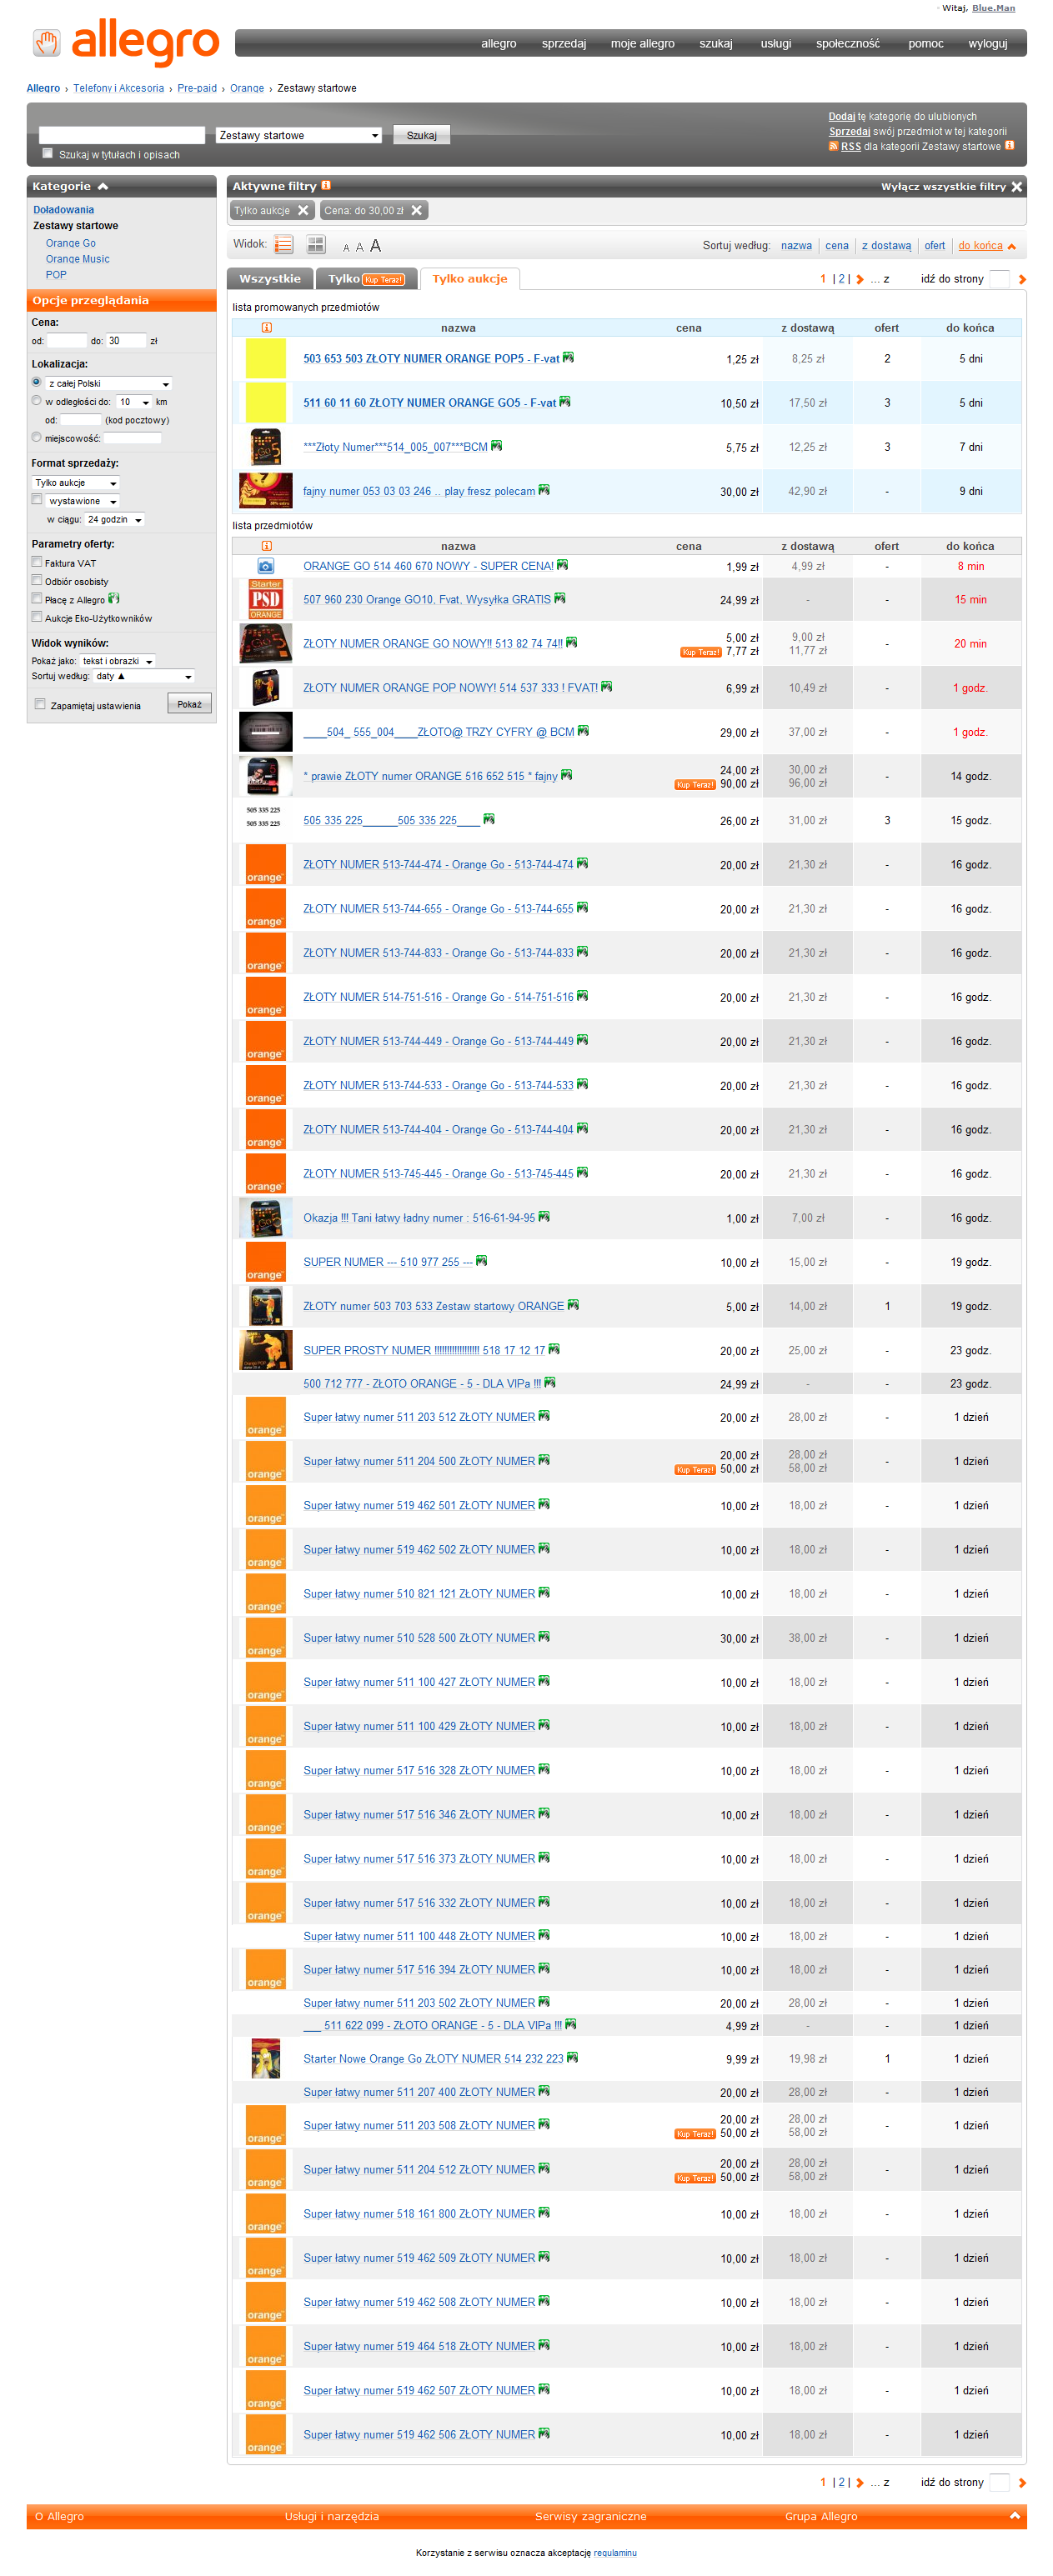
Task: Click the footer scroll-up arrow icon
Action: [x=1015, y=2515]
